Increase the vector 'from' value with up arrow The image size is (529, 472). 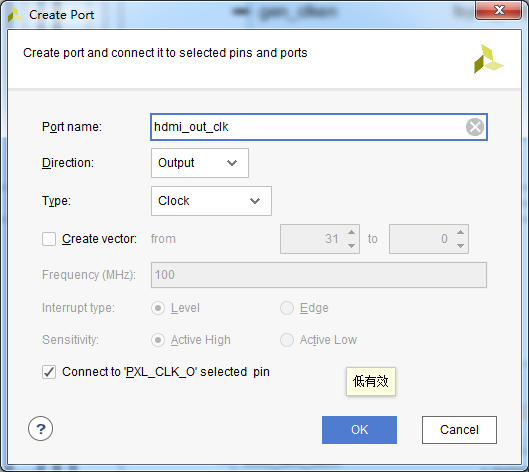point(351,232)
